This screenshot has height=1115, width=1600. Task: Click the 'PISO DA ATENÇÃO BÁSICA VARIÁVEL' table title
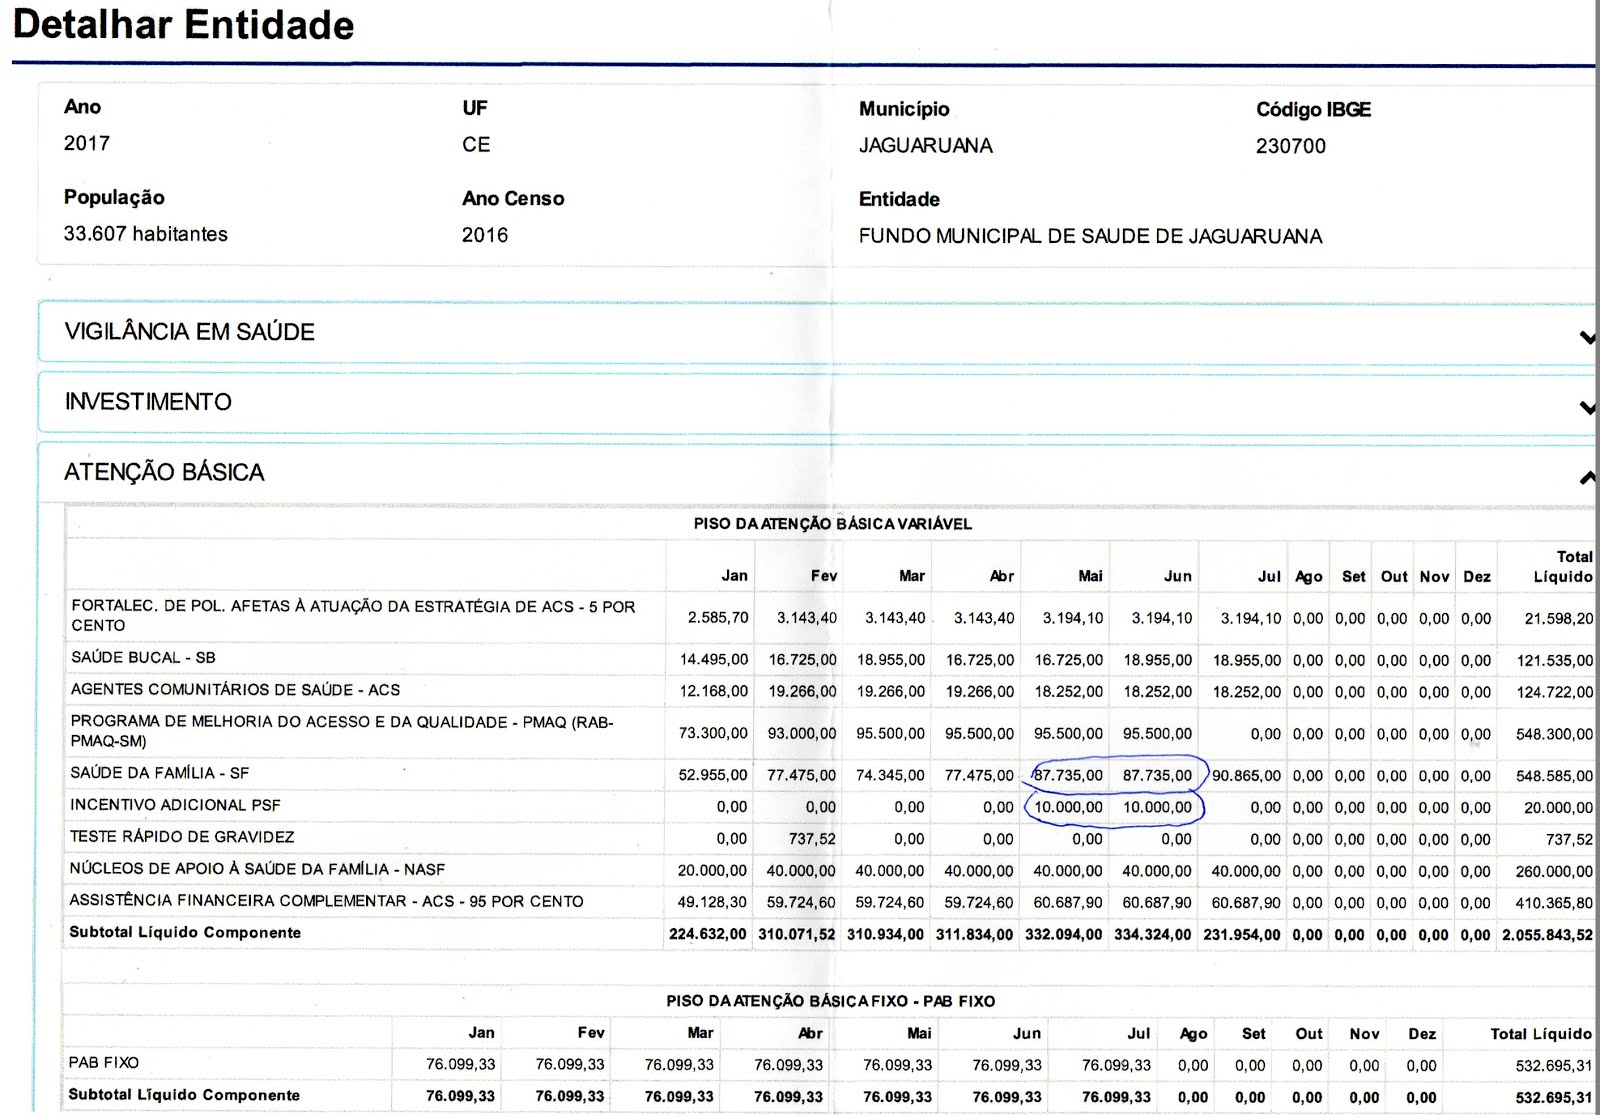coord(833,524)
